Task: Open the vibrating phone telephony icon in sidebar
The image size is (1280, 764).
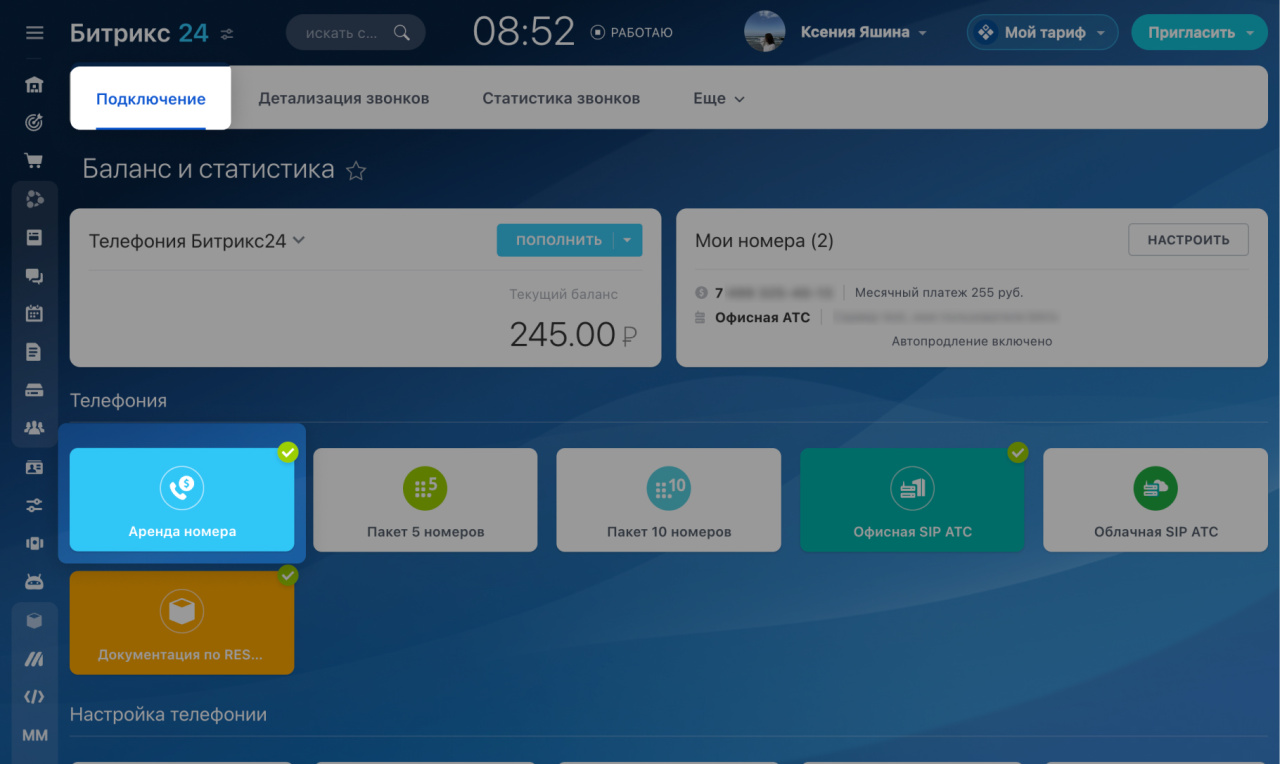Action: point(35,543)
